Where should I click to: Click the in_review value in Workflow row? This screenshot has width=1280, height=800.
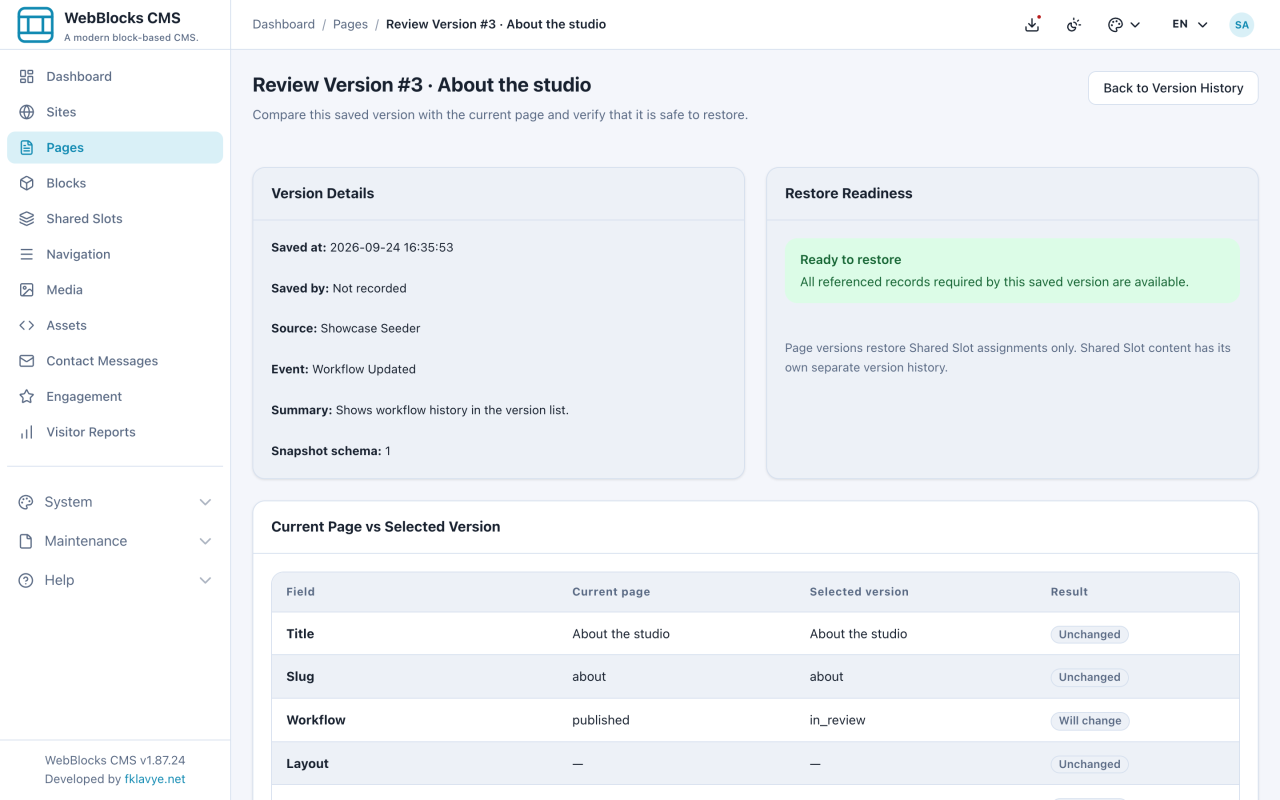(x=838, y=720)
